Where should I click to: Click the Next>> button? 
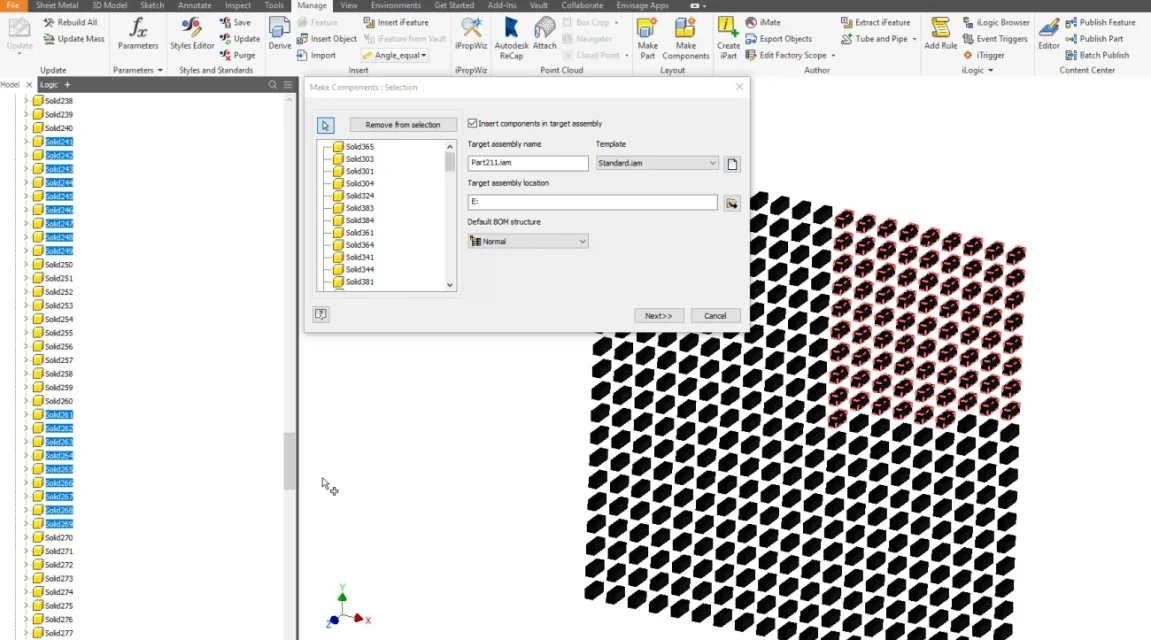(x=658, y=316)
